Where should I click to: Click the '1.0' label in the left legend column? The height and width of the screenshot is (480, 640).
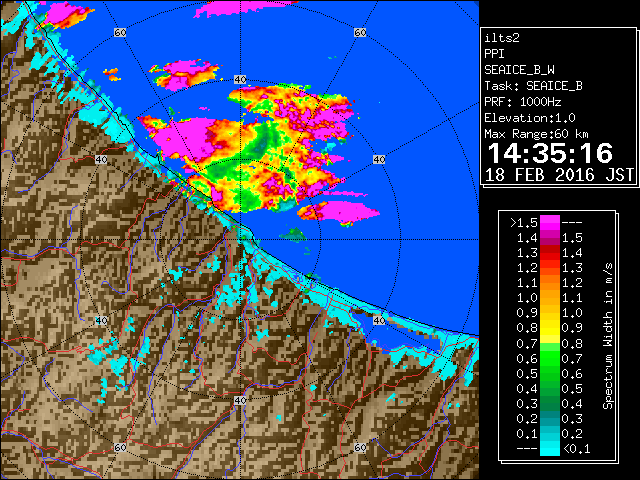coord(527,298)
